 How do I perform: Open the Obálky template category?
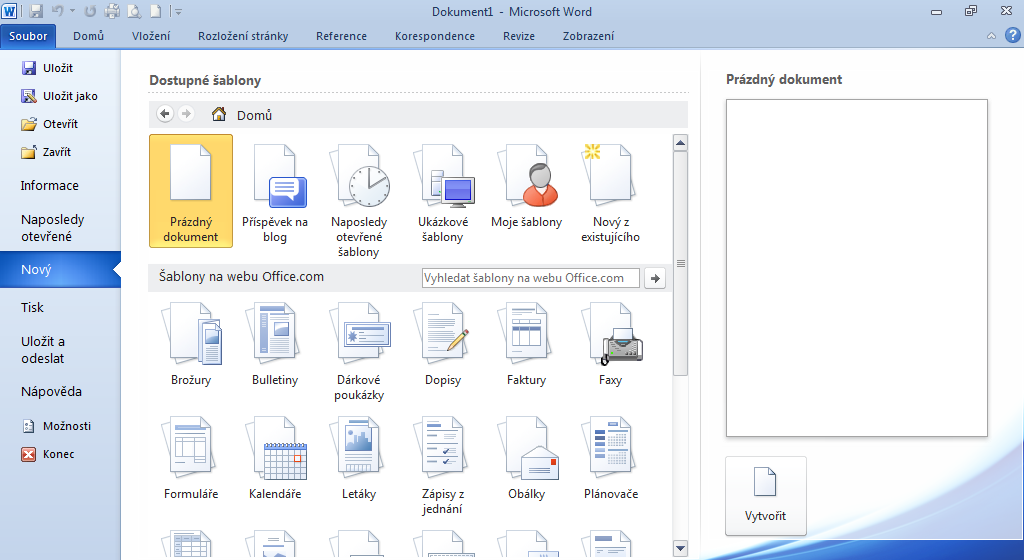[526, 458]
